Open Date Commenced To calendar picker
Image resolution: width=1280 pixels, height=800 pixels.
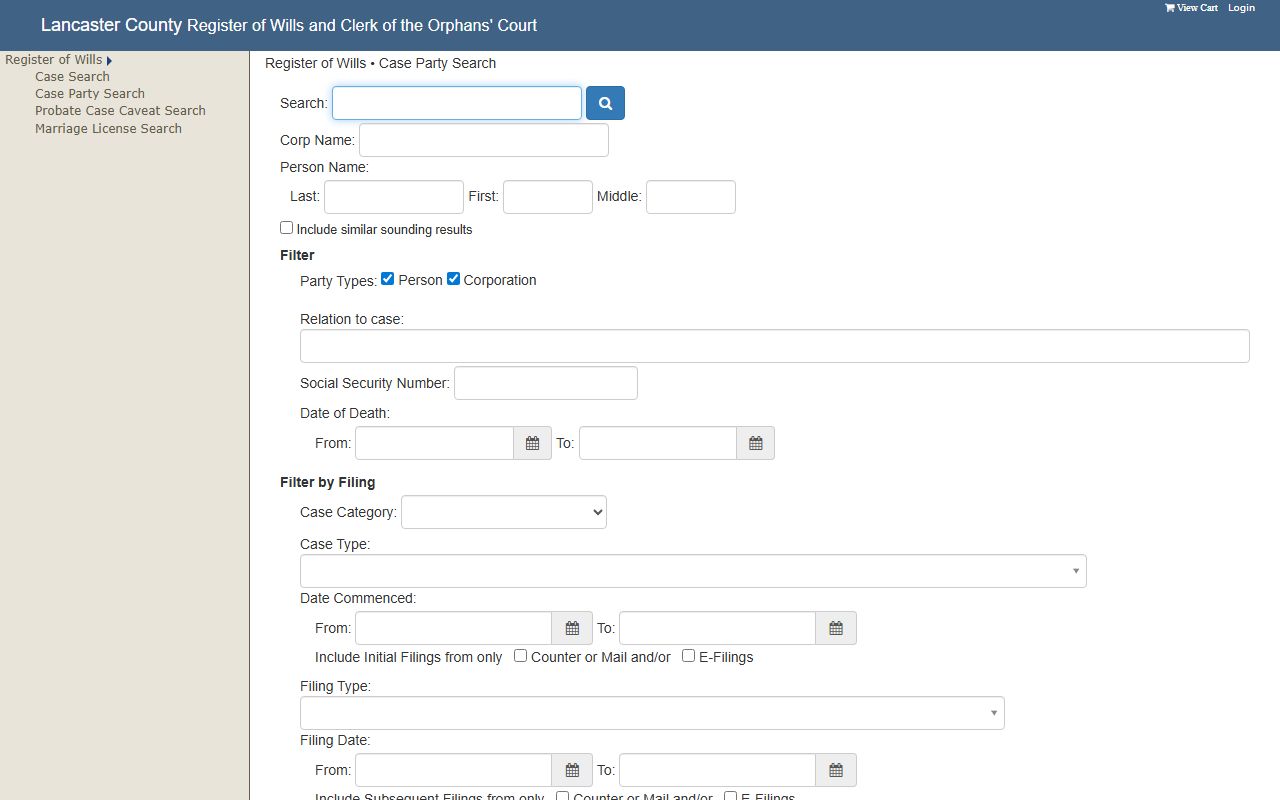point(836,628)
